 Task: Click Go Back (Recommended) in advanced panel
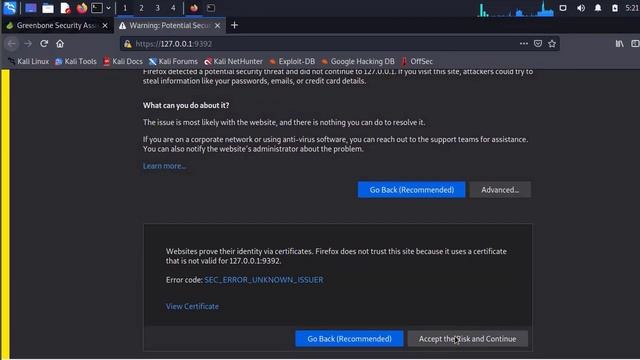point(349,339)
